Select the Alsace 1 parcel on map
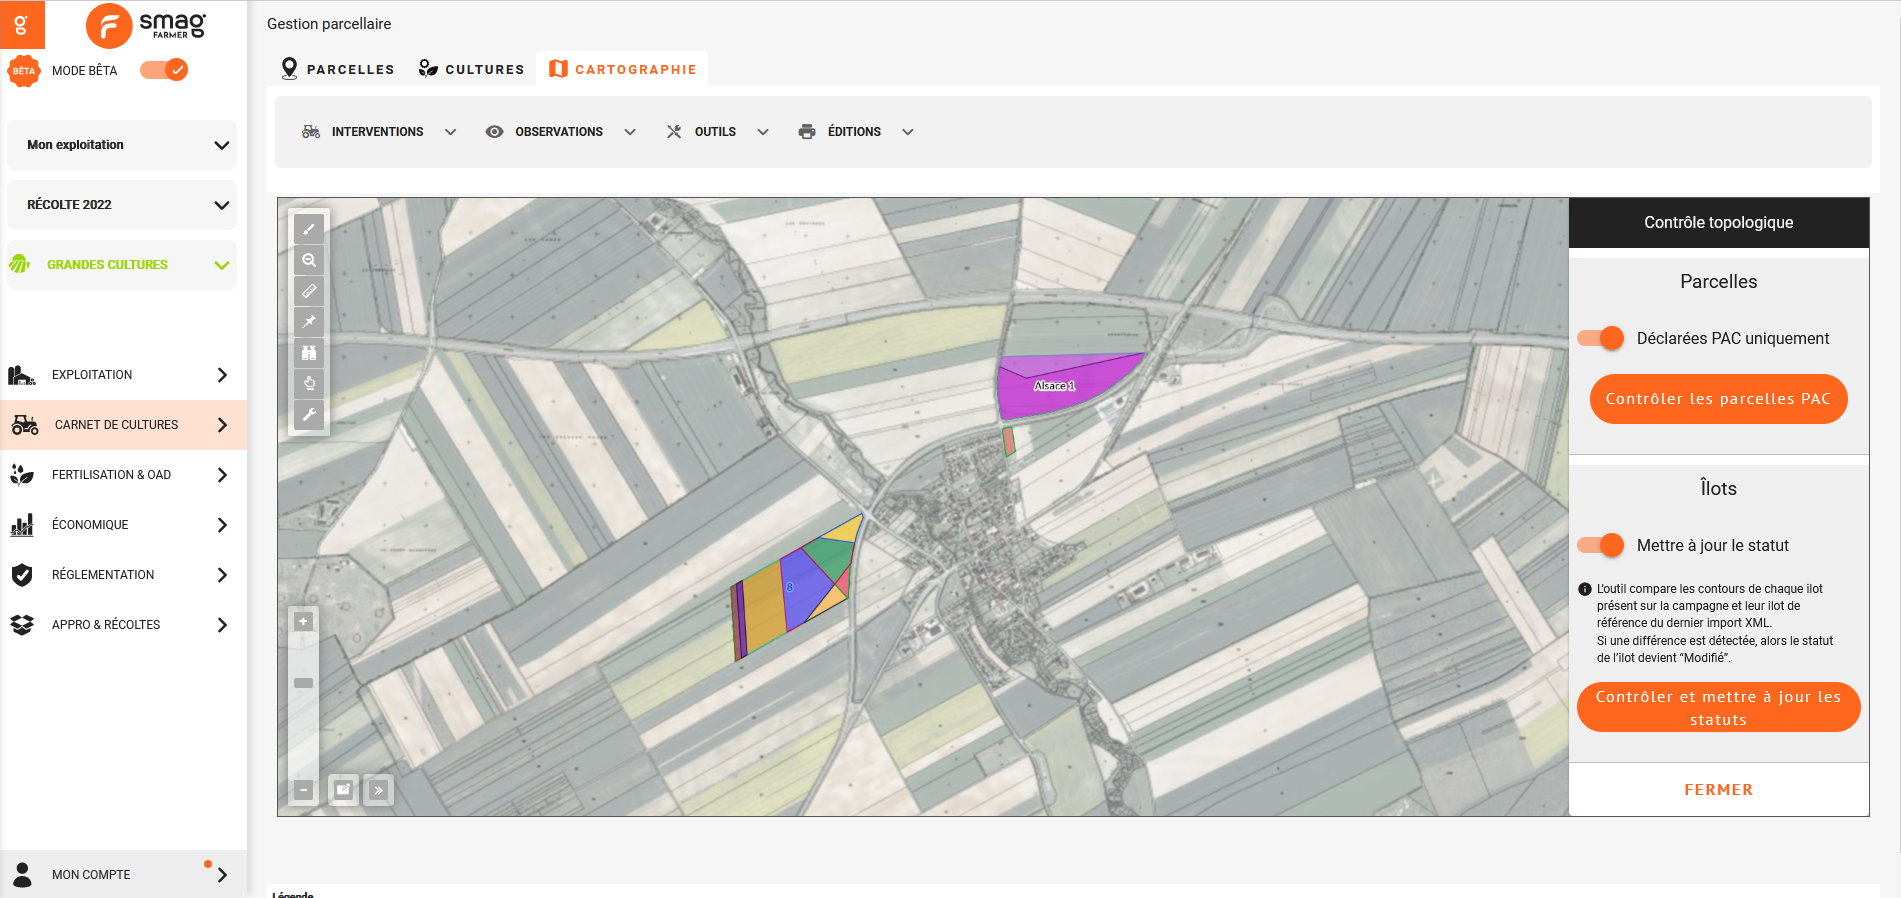 [x=1060, y=390]
